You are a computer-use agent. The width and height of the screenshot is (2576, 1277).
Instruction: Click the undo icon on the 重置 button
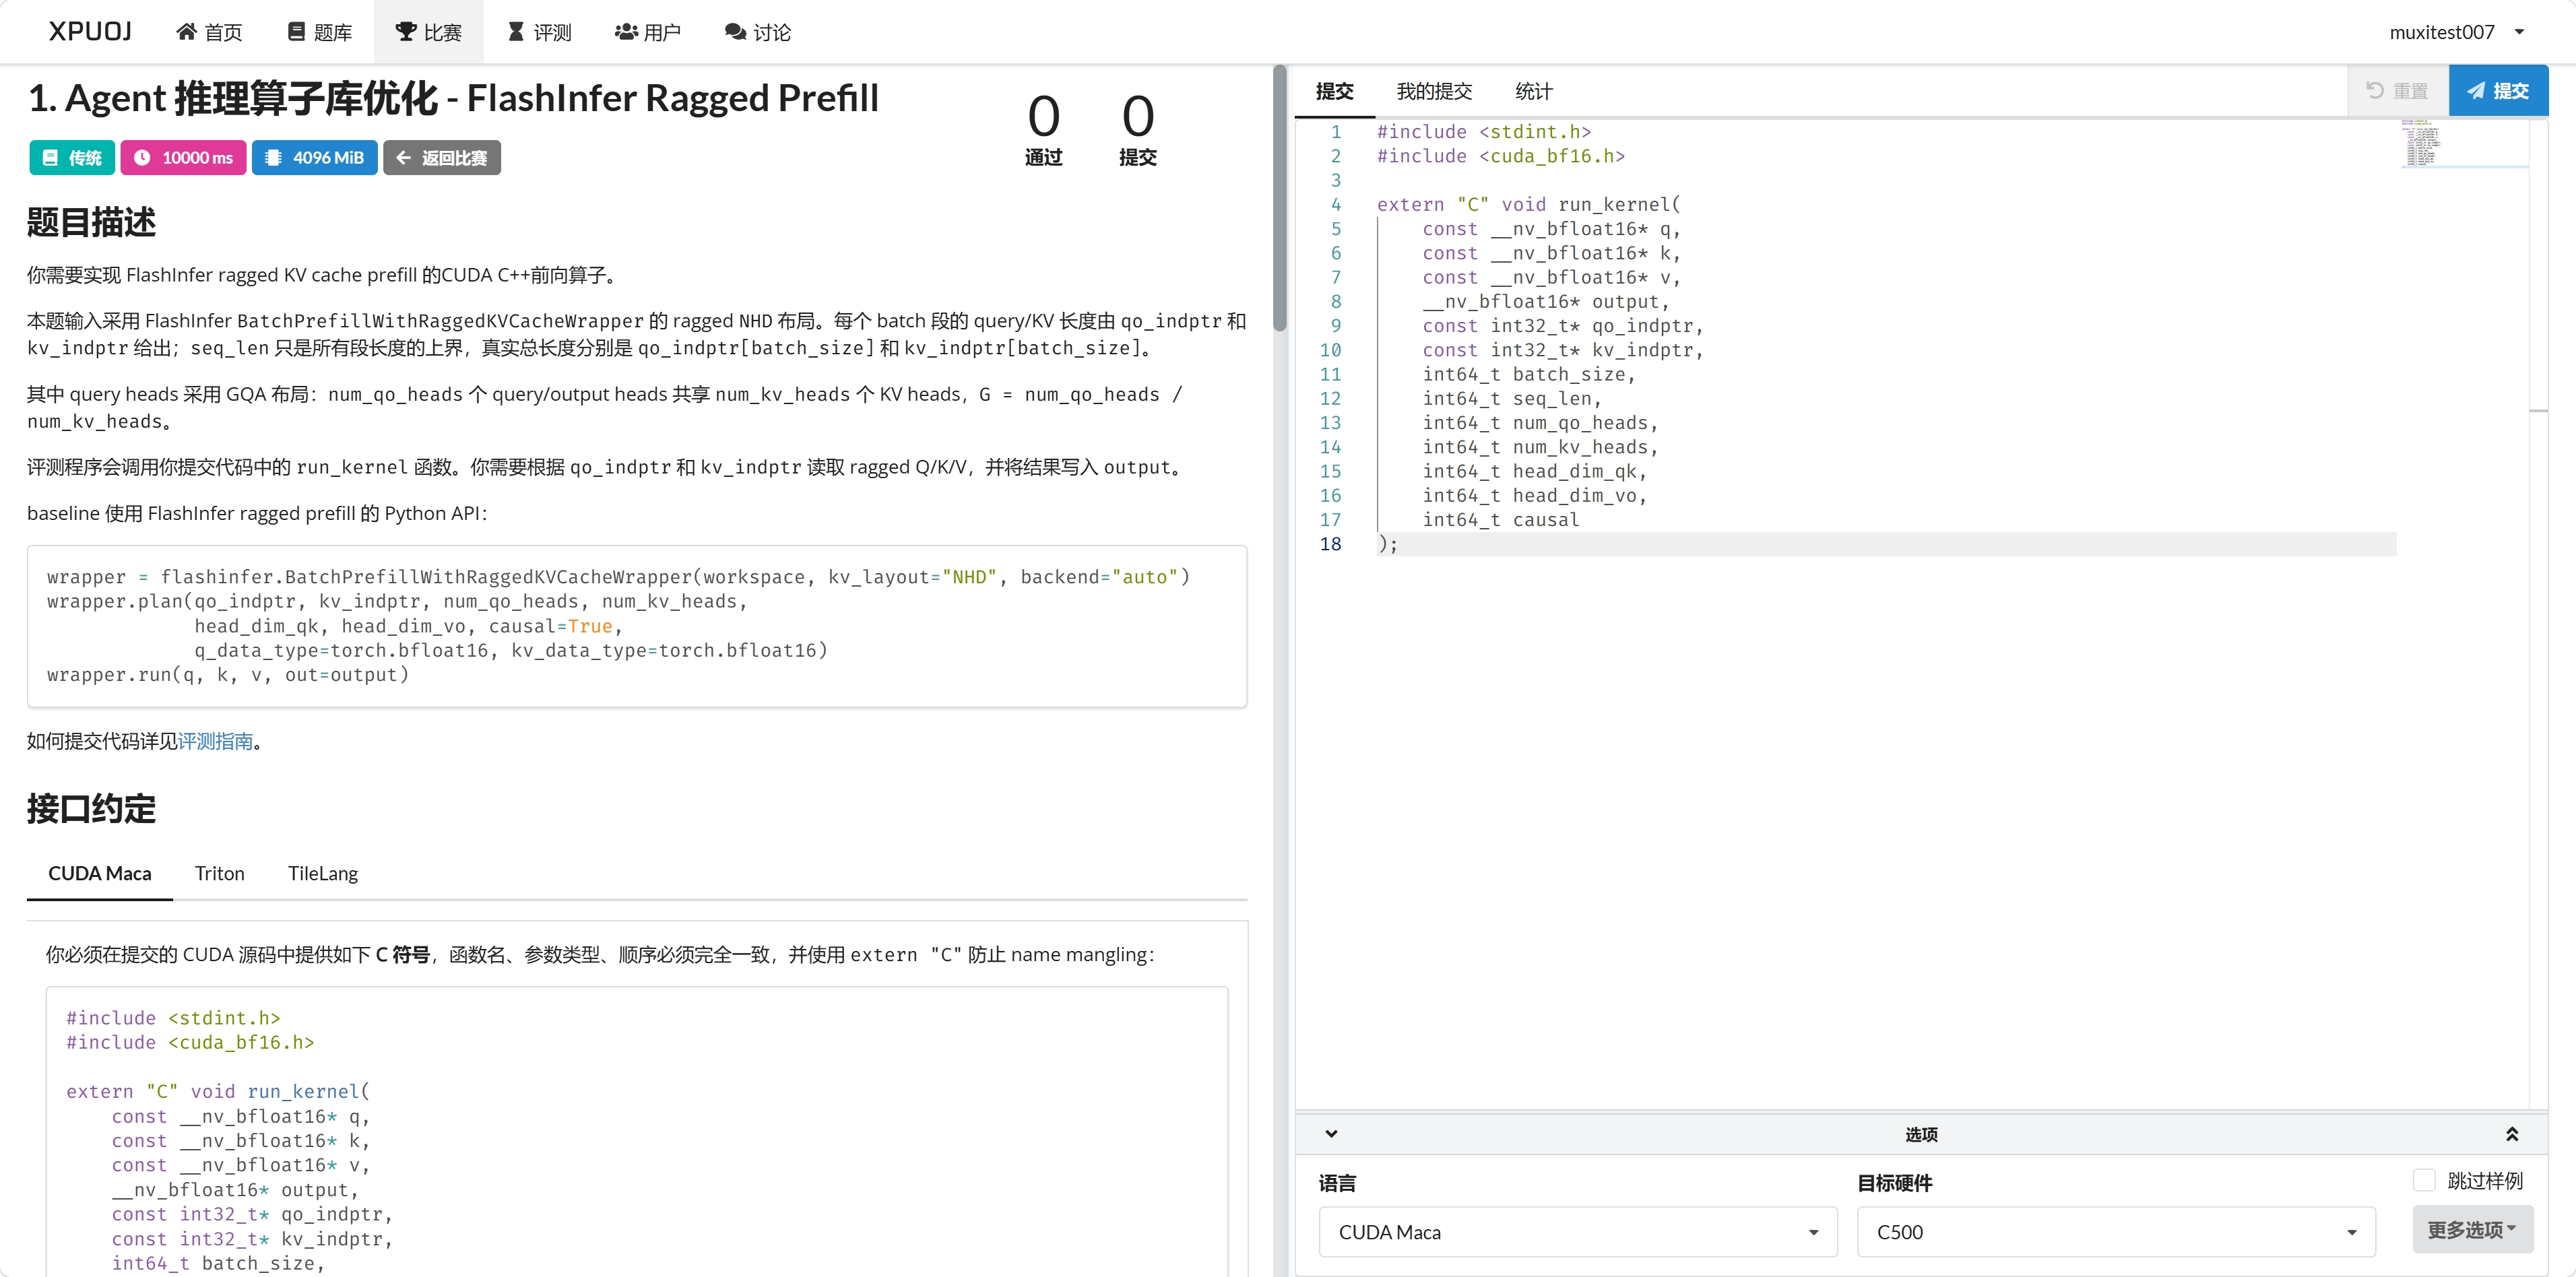(x=2375, y=91)
